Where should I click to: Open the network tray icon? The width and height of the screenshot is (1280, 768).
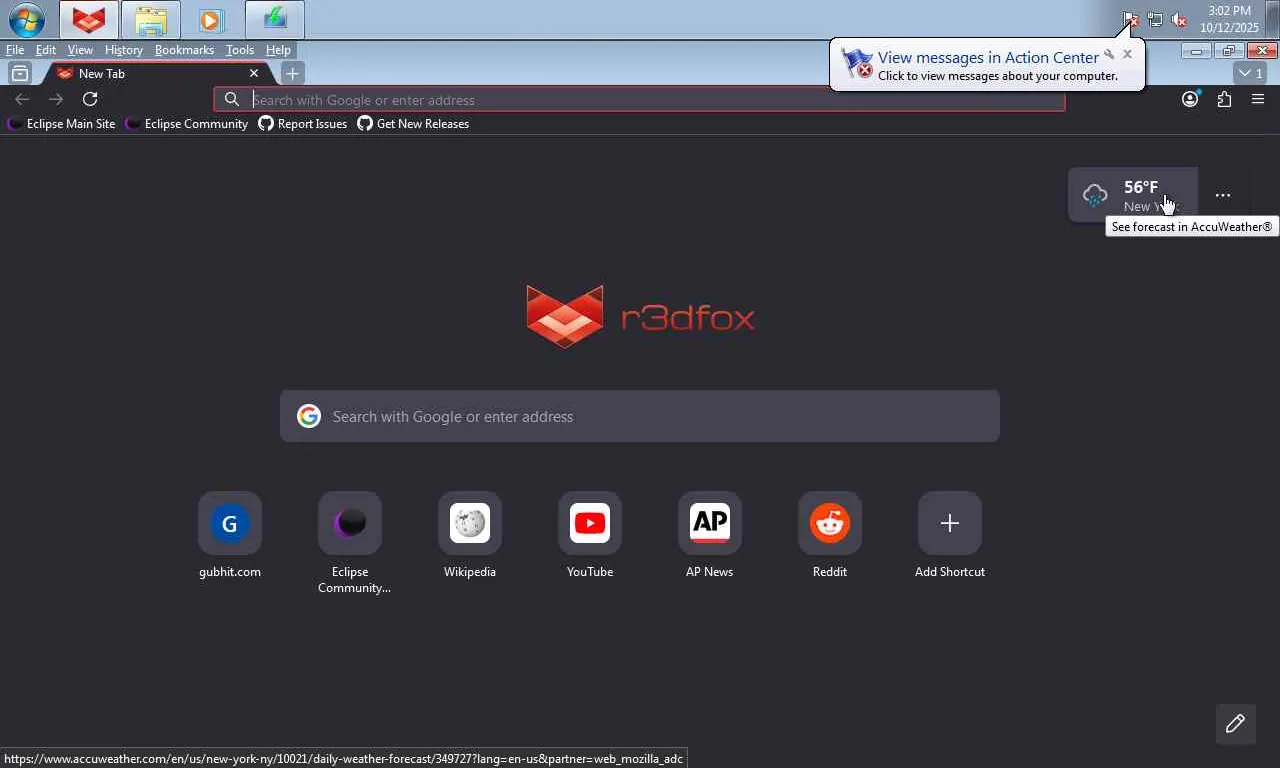click(1155, 19)
